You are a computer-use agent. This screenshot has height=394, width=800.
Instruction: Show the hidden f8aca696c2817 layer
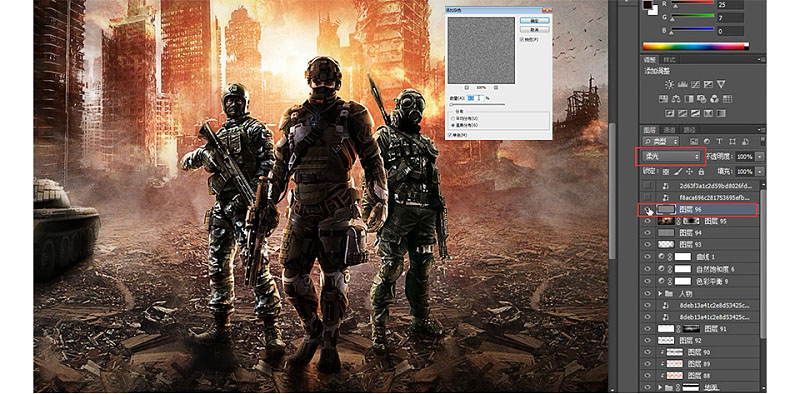coord(647,198)
